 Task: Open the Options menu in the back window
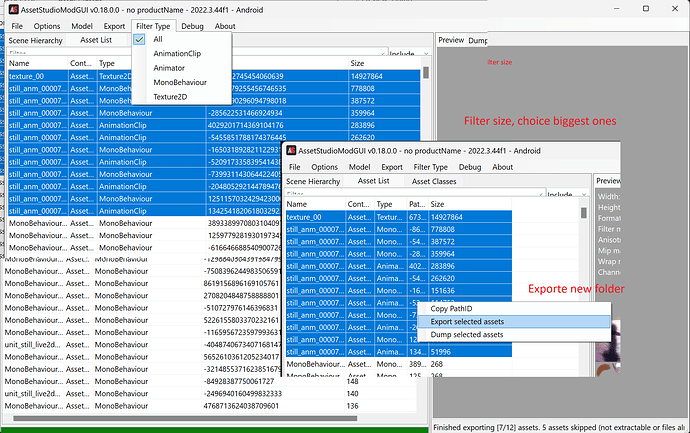pyautogui.click(x=47, y=26)
